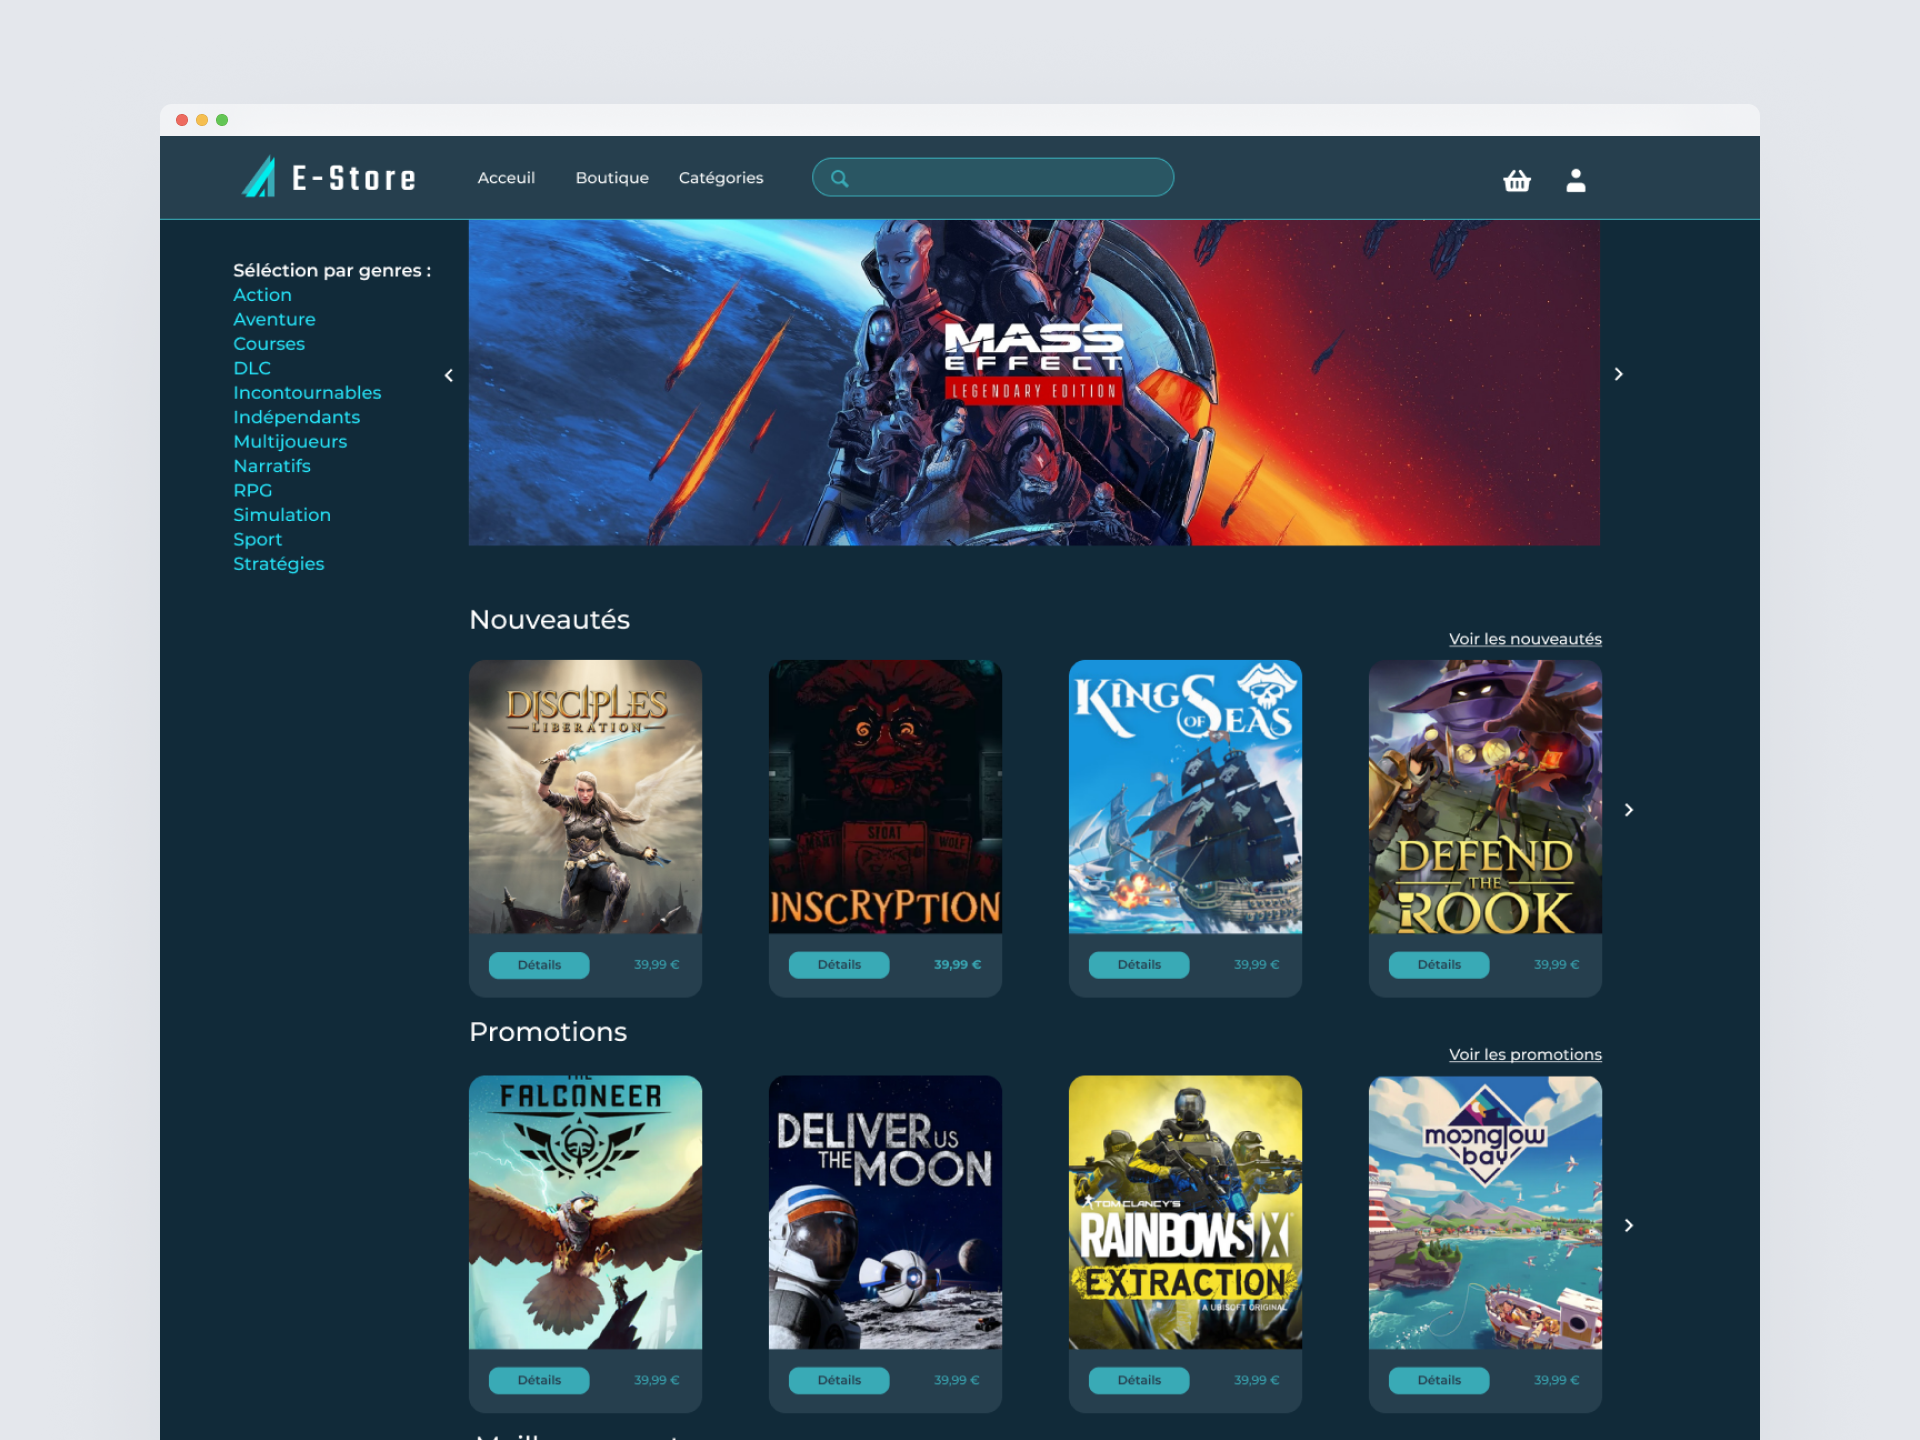Open the Deliver Us the Moon cover
The height and width of the screenshot is (1440, 1920).
click(x=885, y=1212)
